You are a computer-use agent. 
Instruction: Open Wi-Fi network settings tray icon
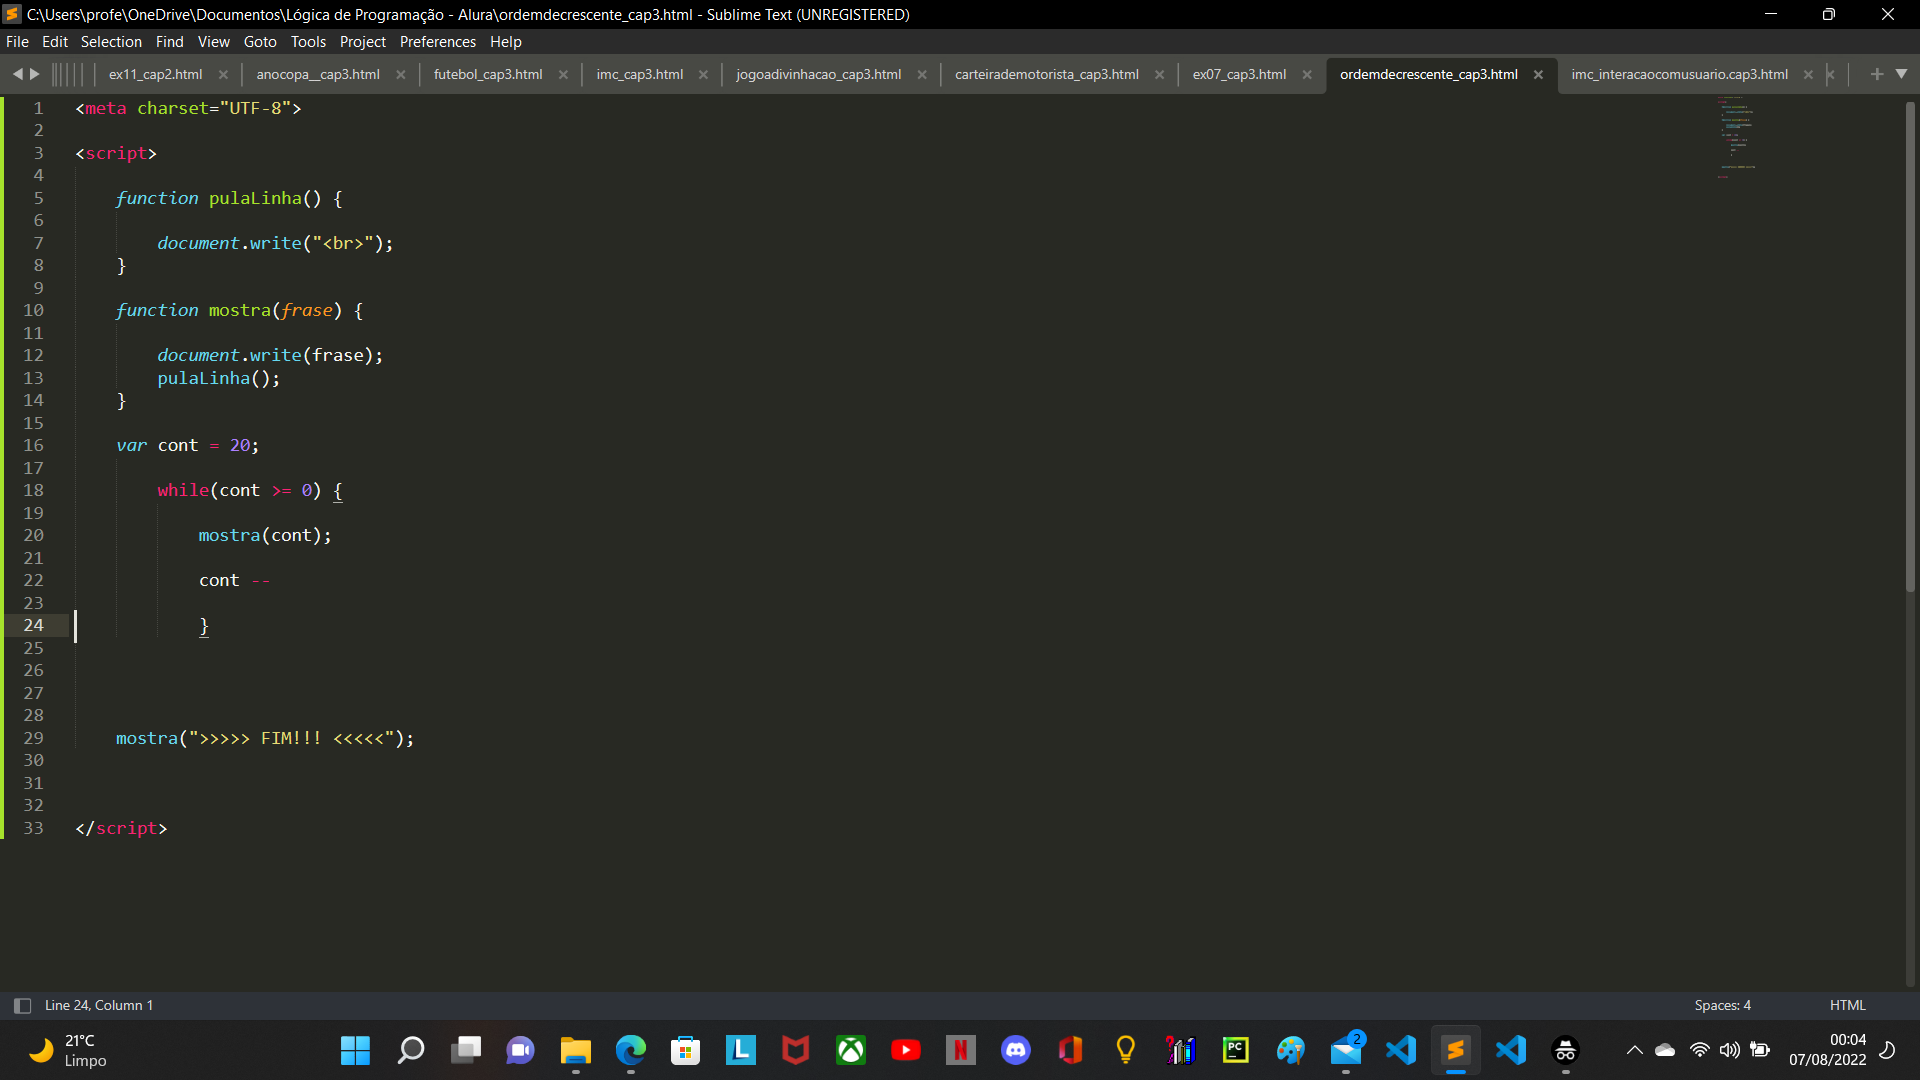pos(1699,1050)
